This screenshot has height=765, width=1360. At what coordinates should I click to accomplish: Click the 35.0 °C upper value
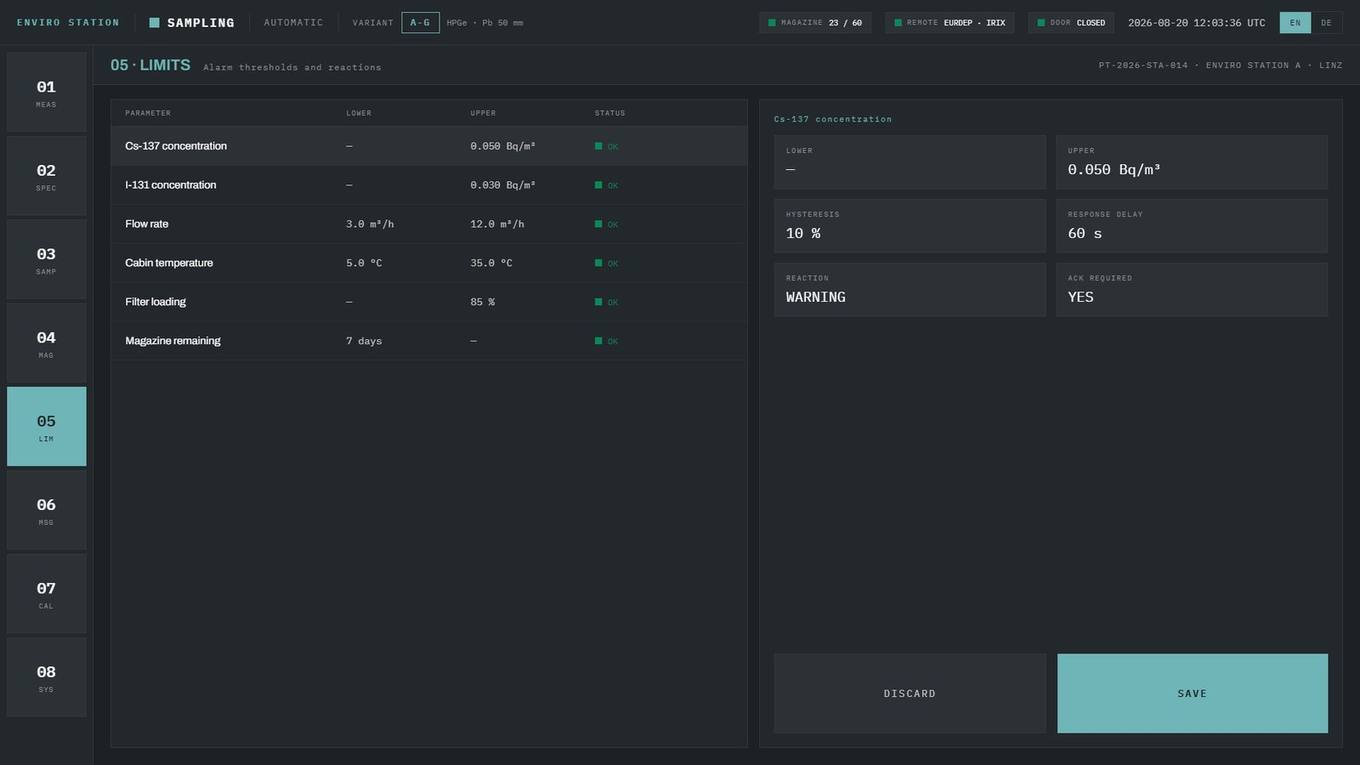point(491,263)
